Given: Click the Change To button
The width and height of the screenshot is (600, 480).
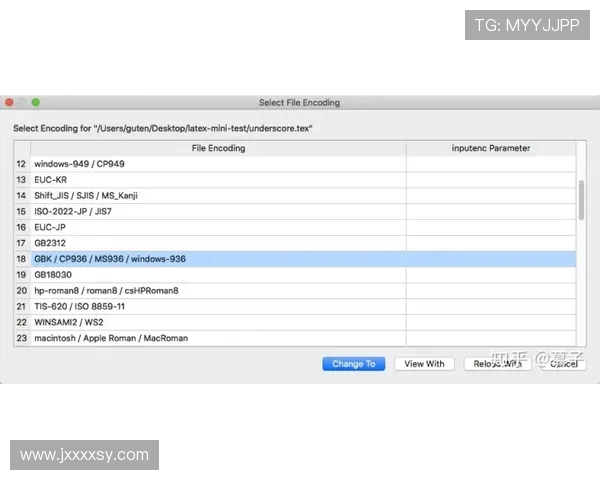Looking at the screenshot, I should tap(353, 364).
